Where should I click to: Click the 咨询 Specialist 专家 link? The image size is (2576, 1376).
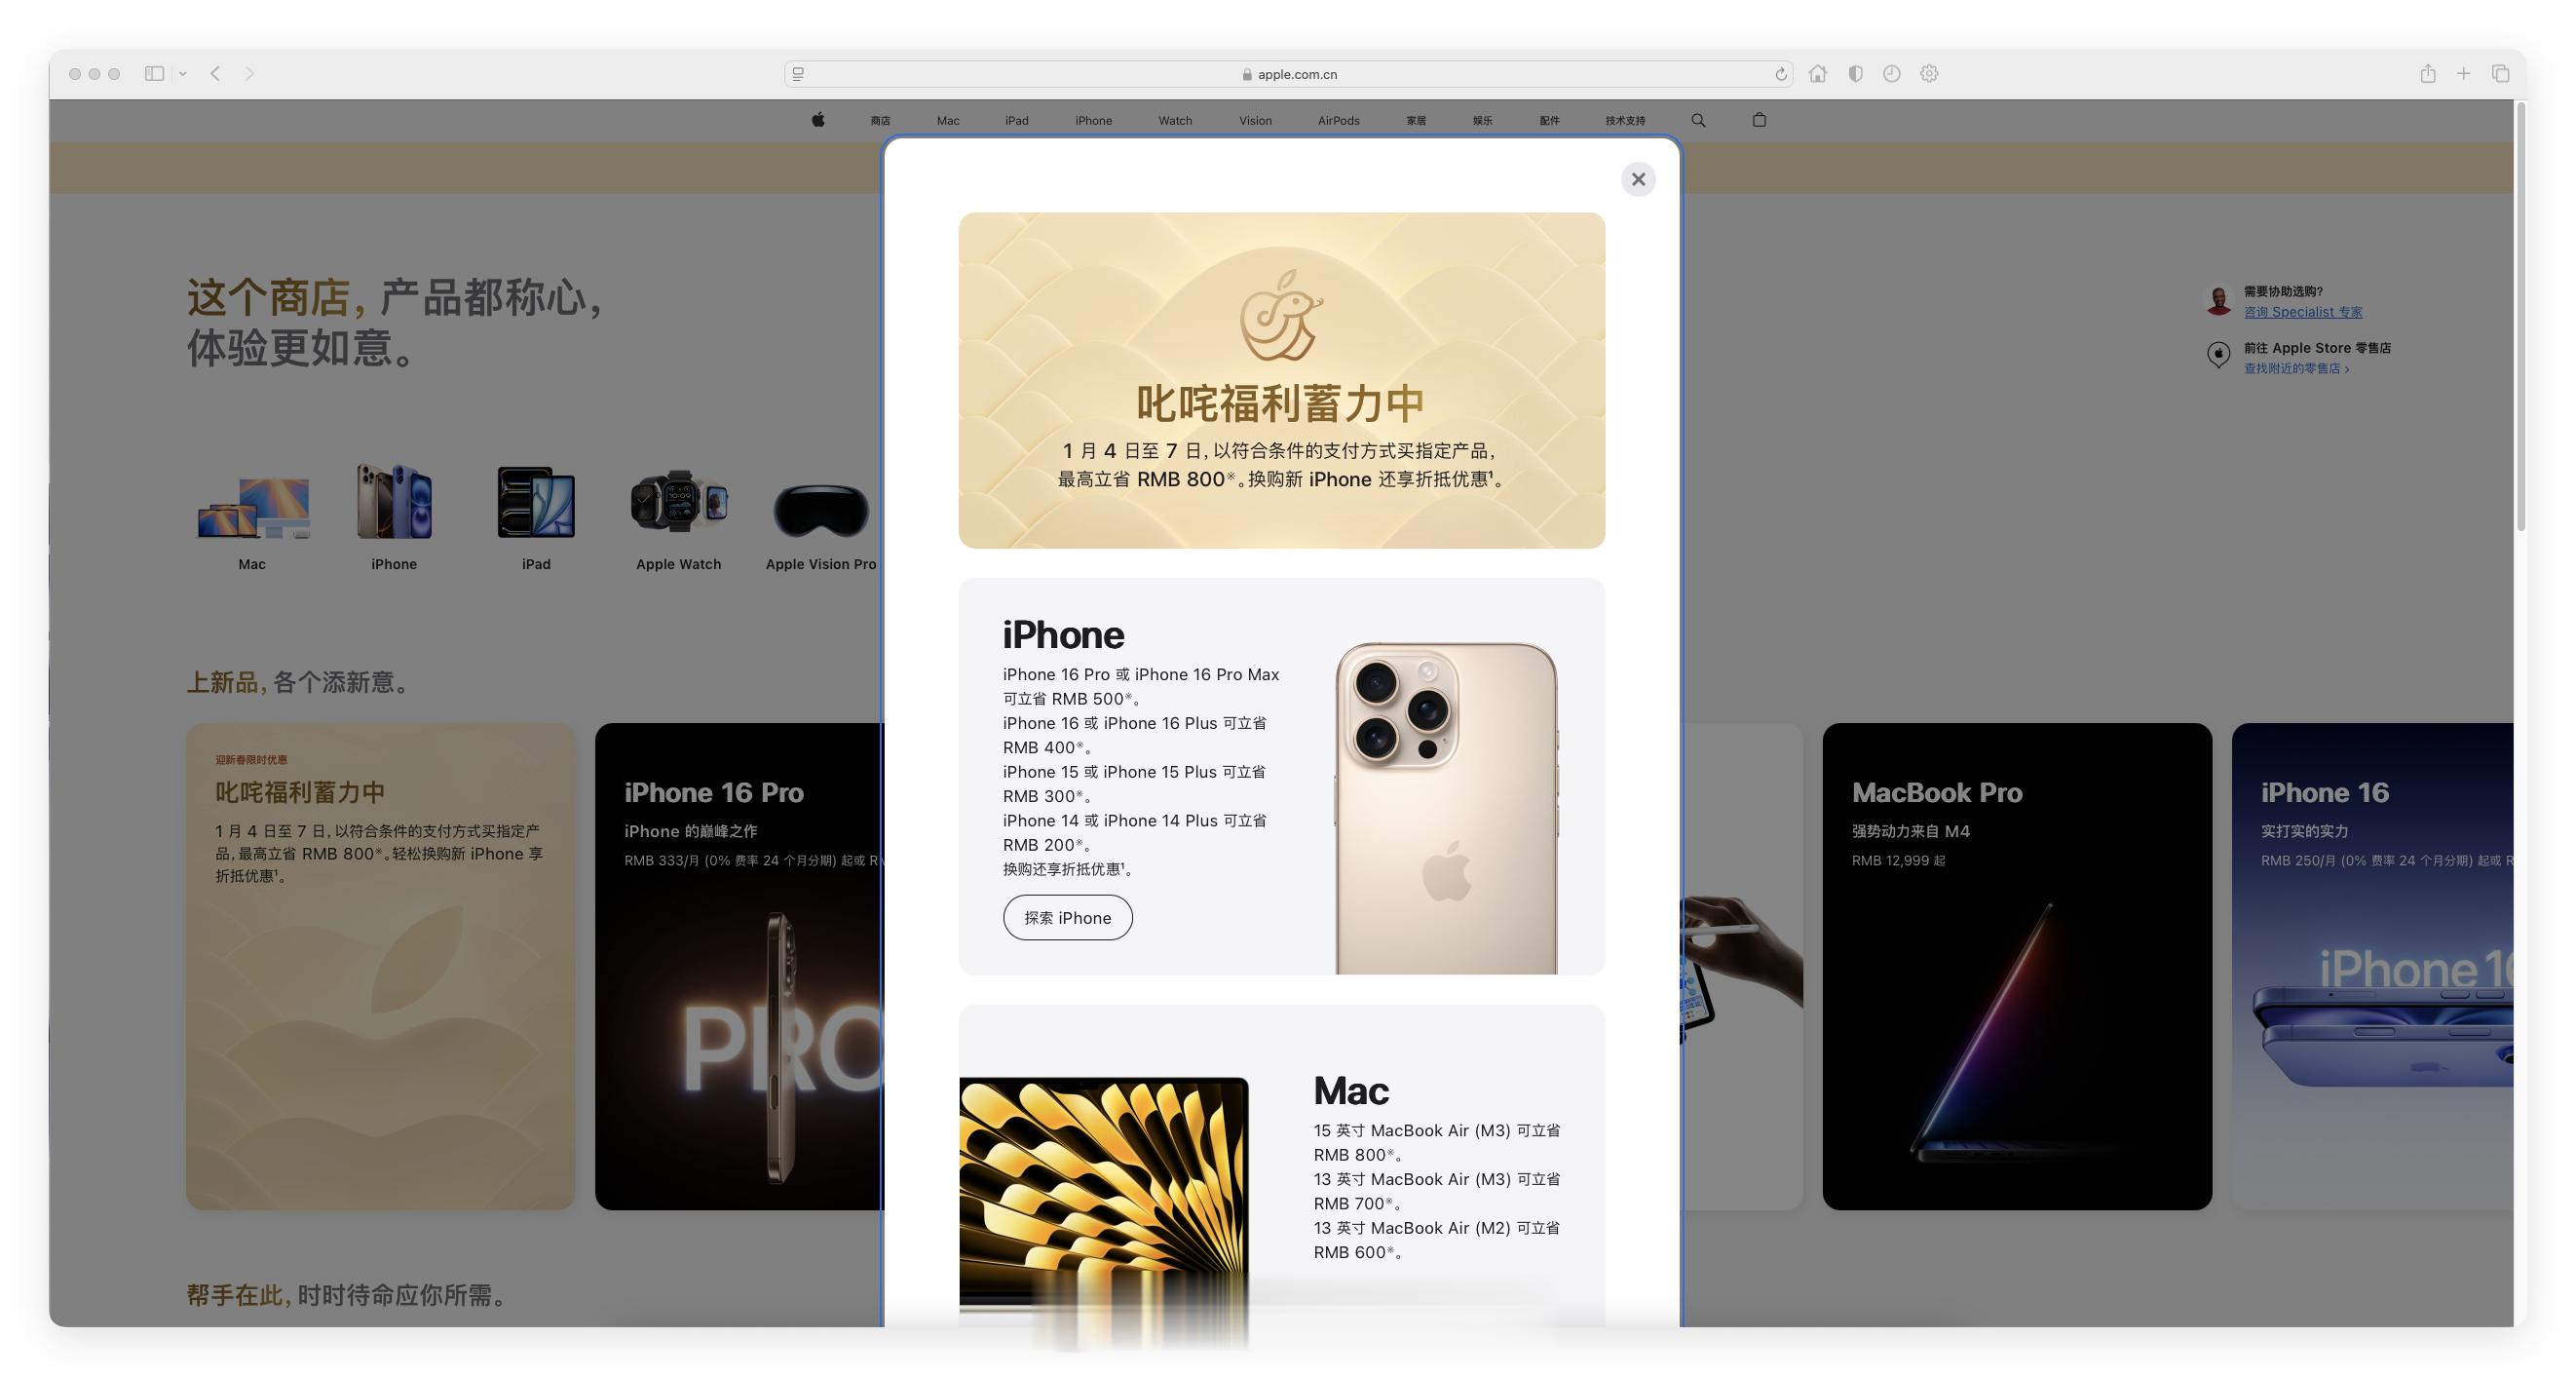point(2302,312)
